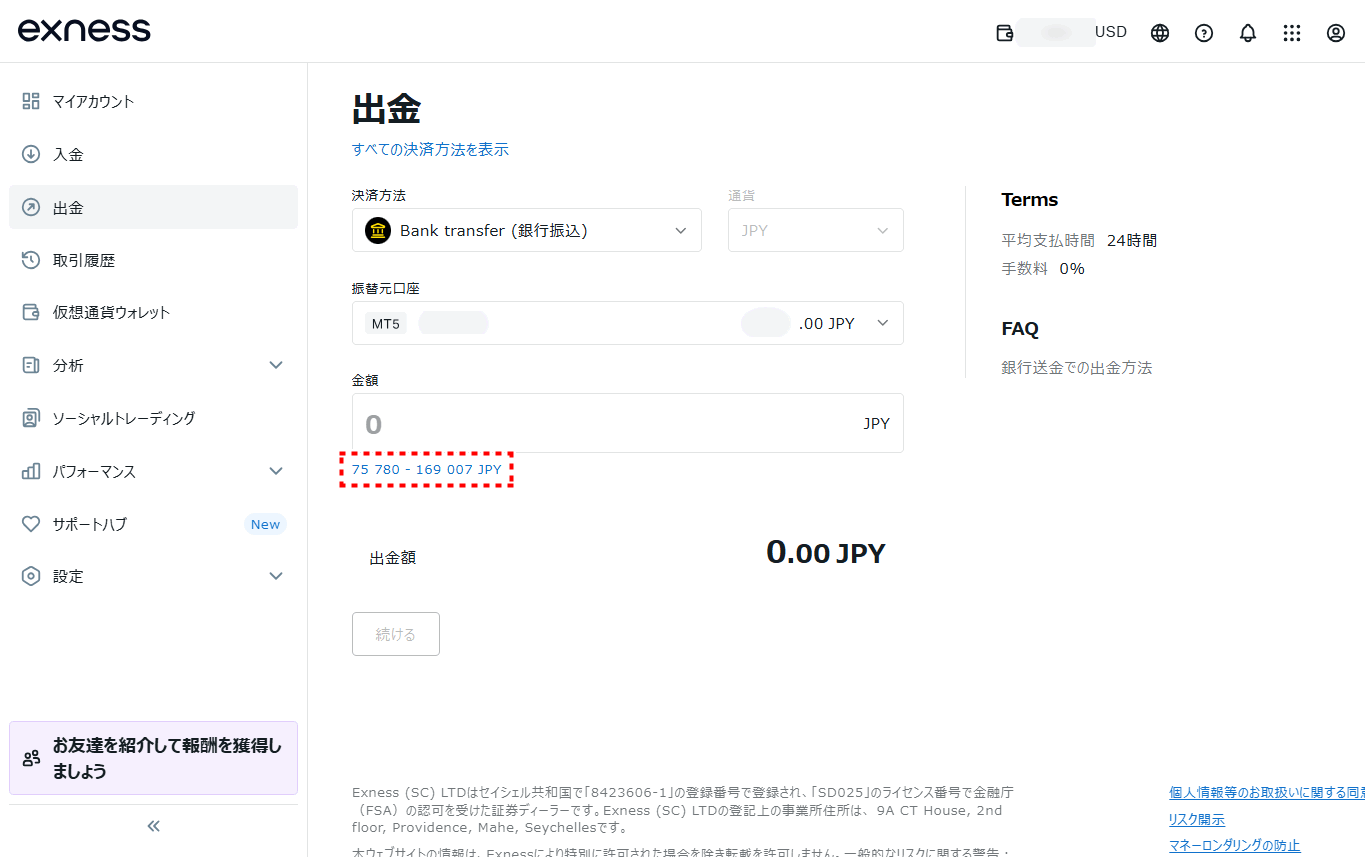
Task: Click the 金額 amount input field
Action: coord(628,423)
